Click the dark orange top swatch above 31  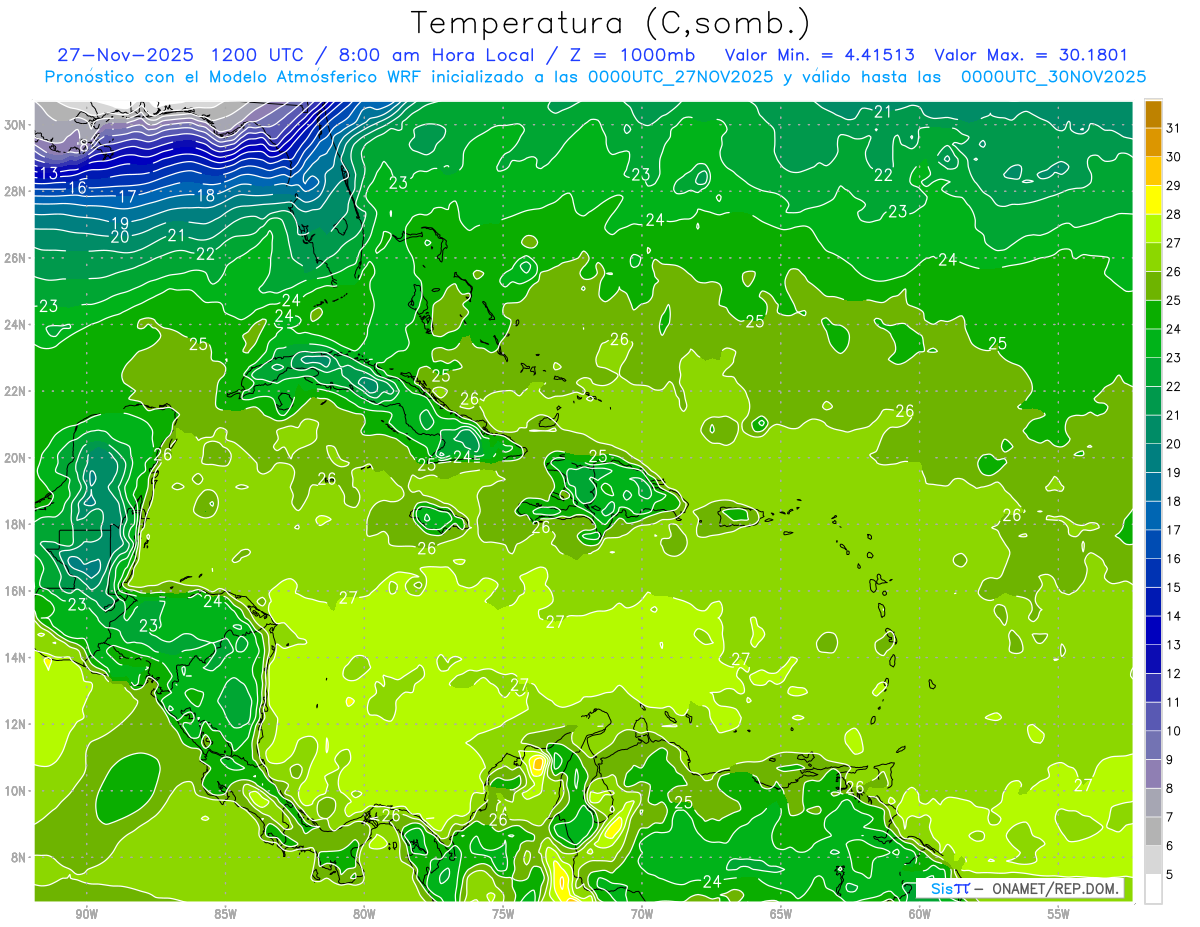[x=1153, y=114]
